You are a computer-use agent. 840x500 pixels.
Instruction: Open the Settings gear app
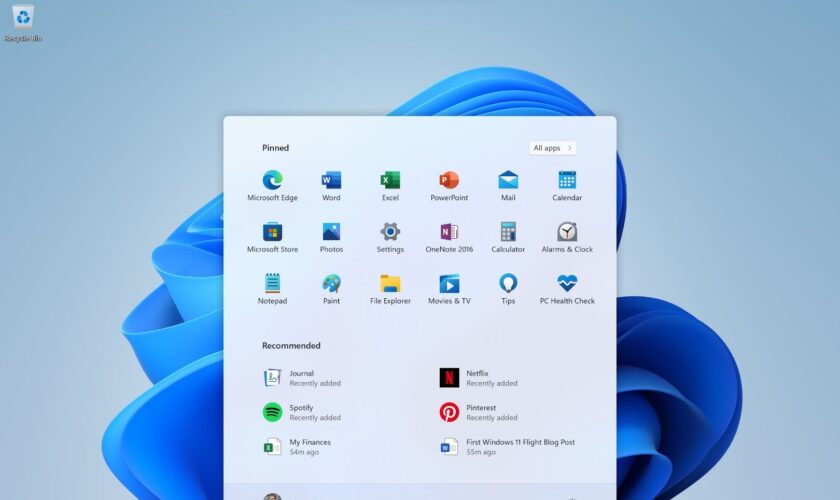pyautogui.click(x=390, y=237)
